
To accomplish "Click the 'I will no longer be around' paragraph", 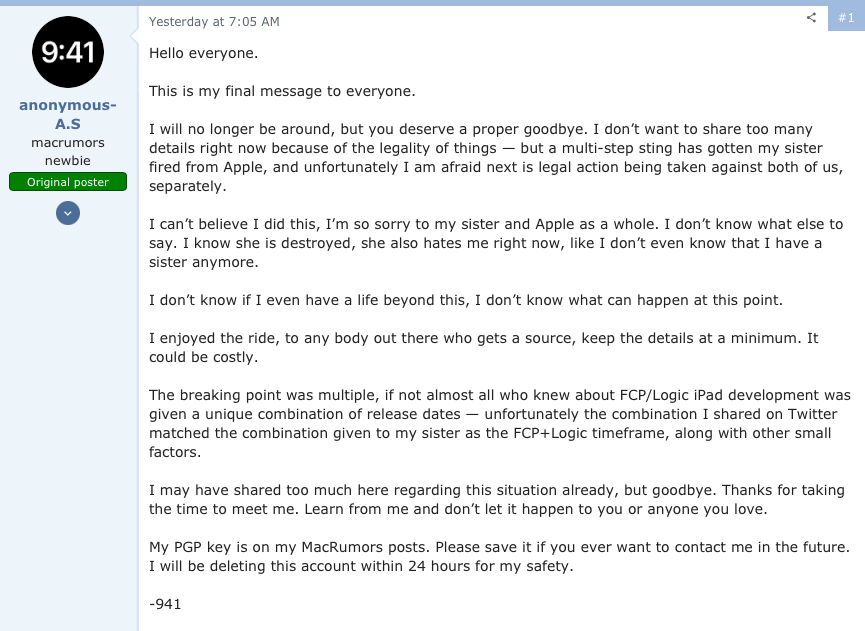I will pos(496,157).
